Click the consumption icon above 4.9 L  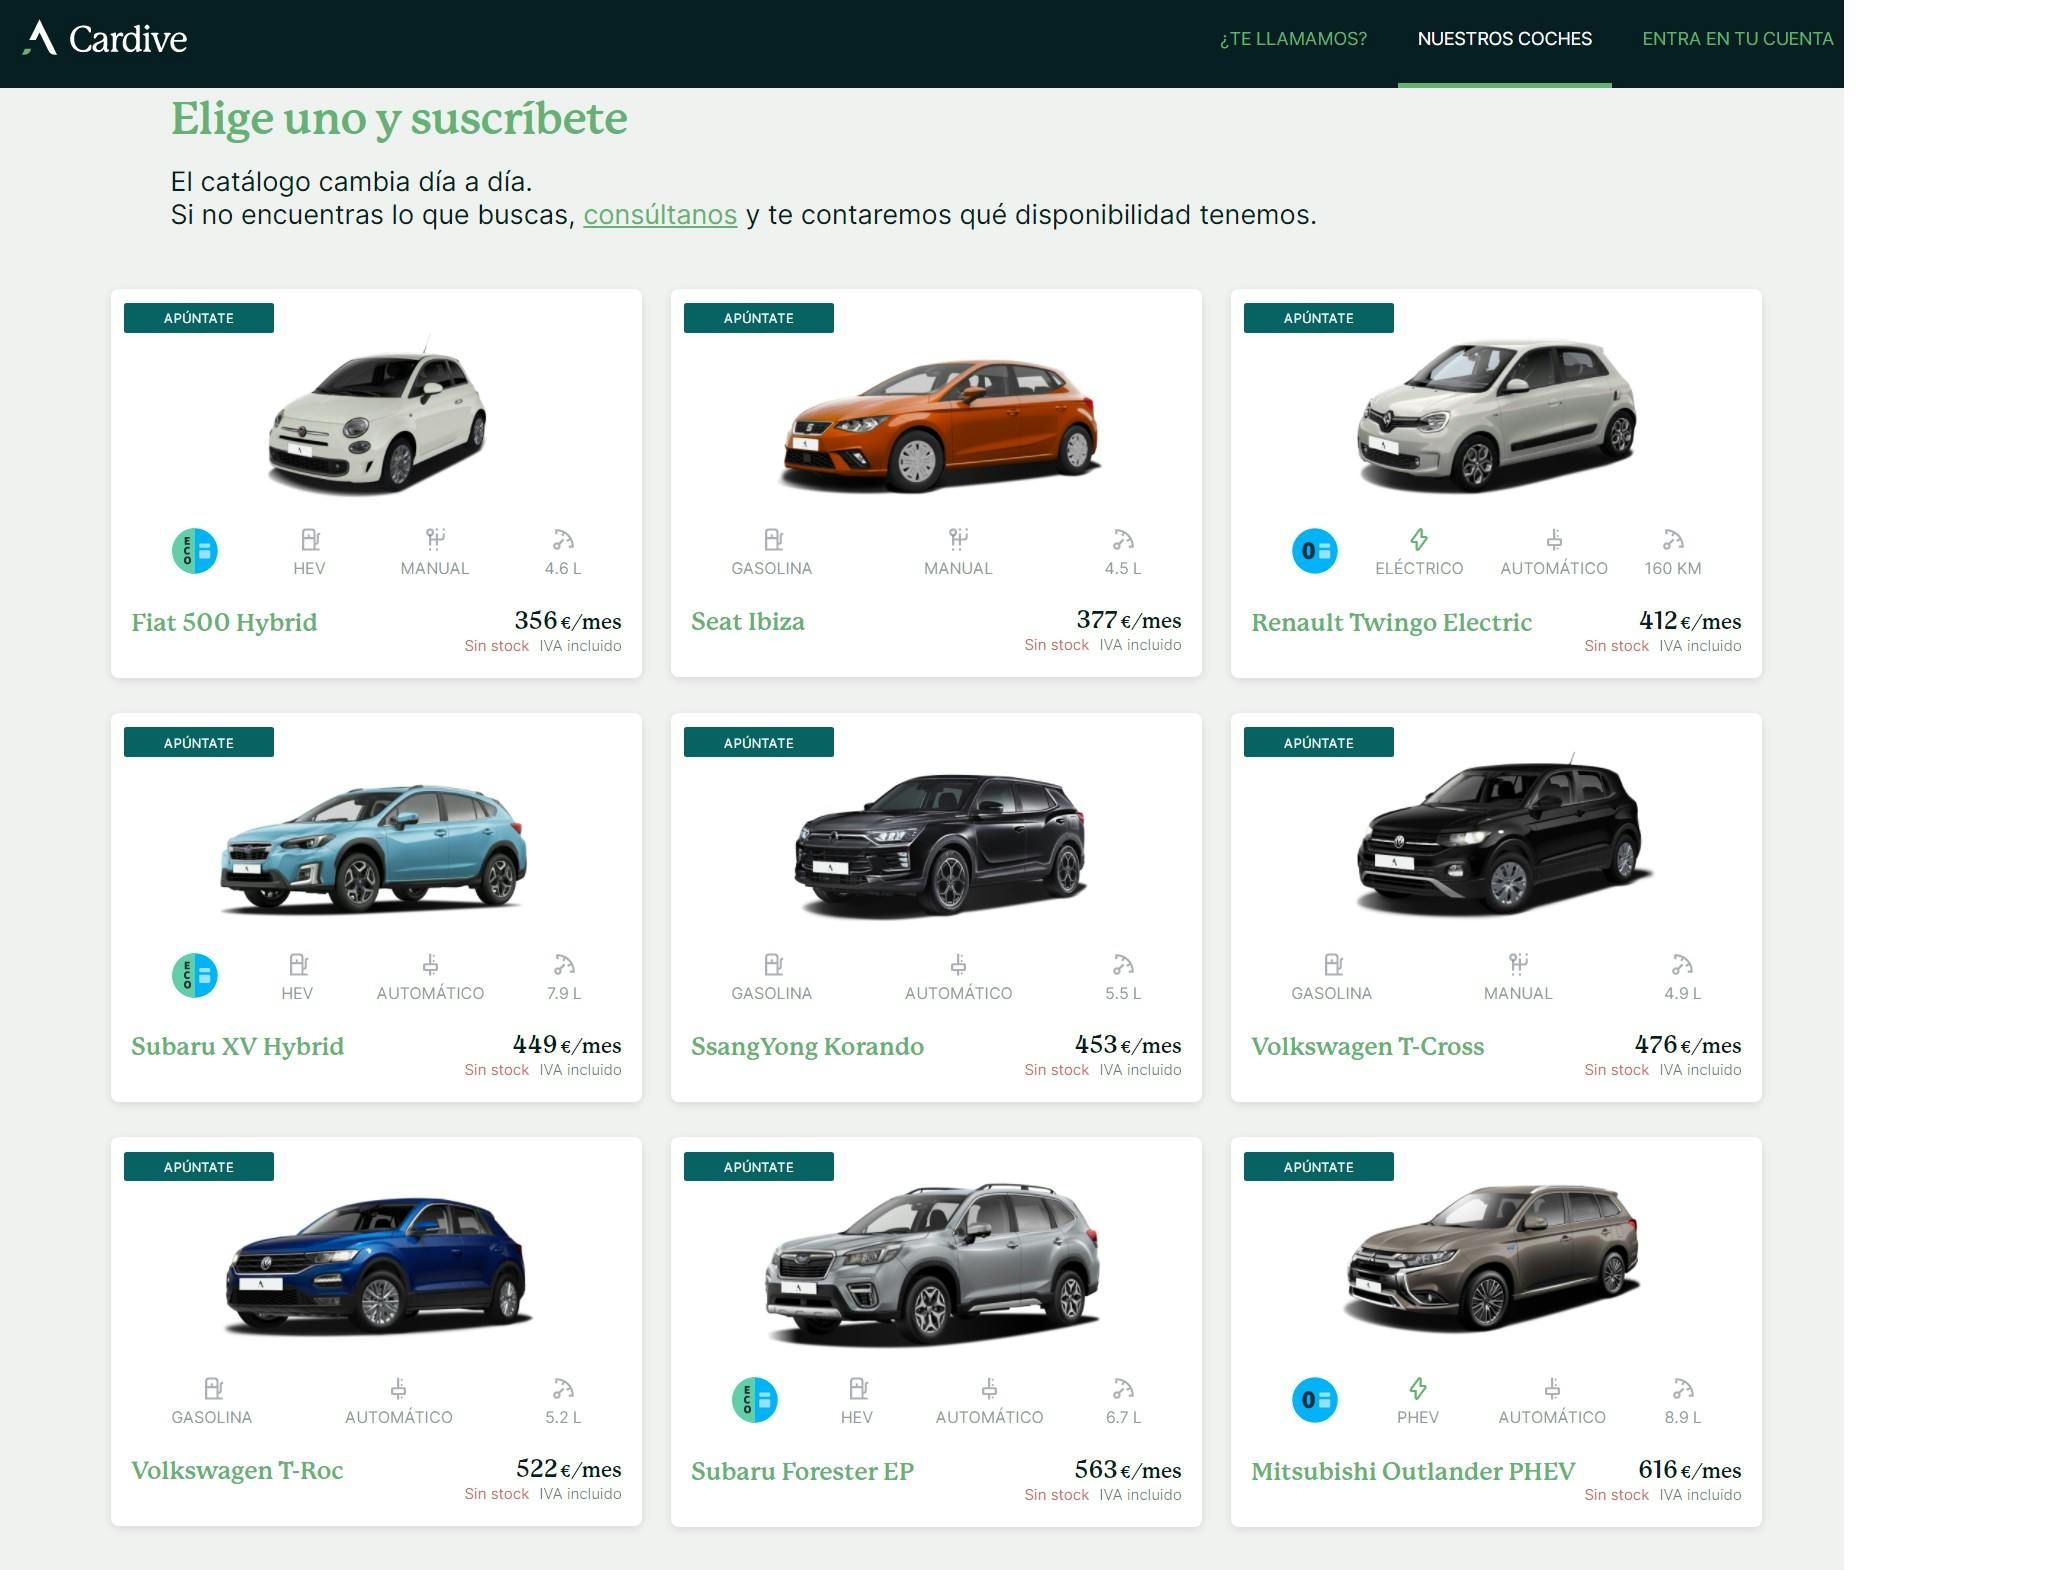coord(1682,965)
